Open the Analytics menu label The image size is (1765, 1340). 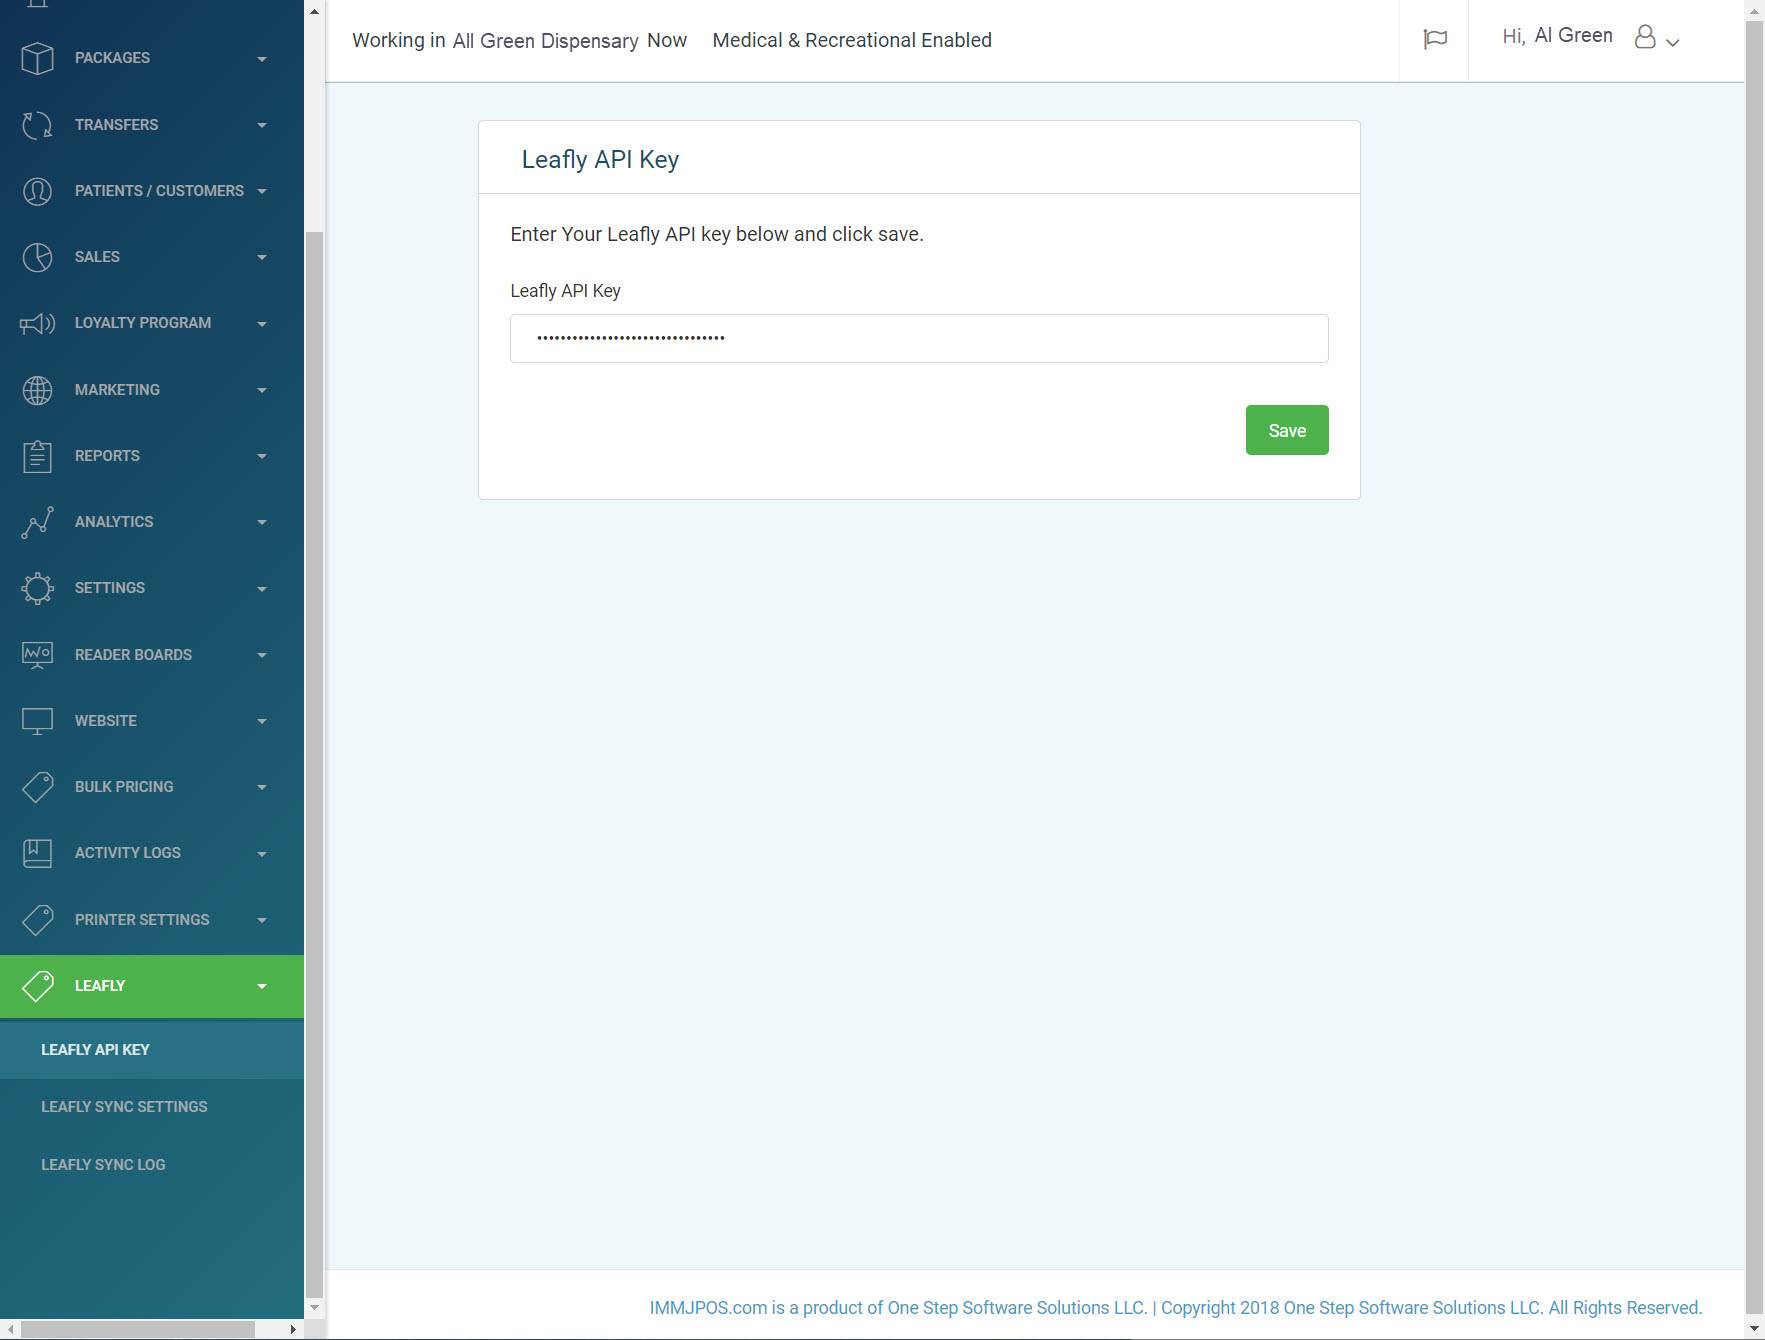(x=114, y=522)
